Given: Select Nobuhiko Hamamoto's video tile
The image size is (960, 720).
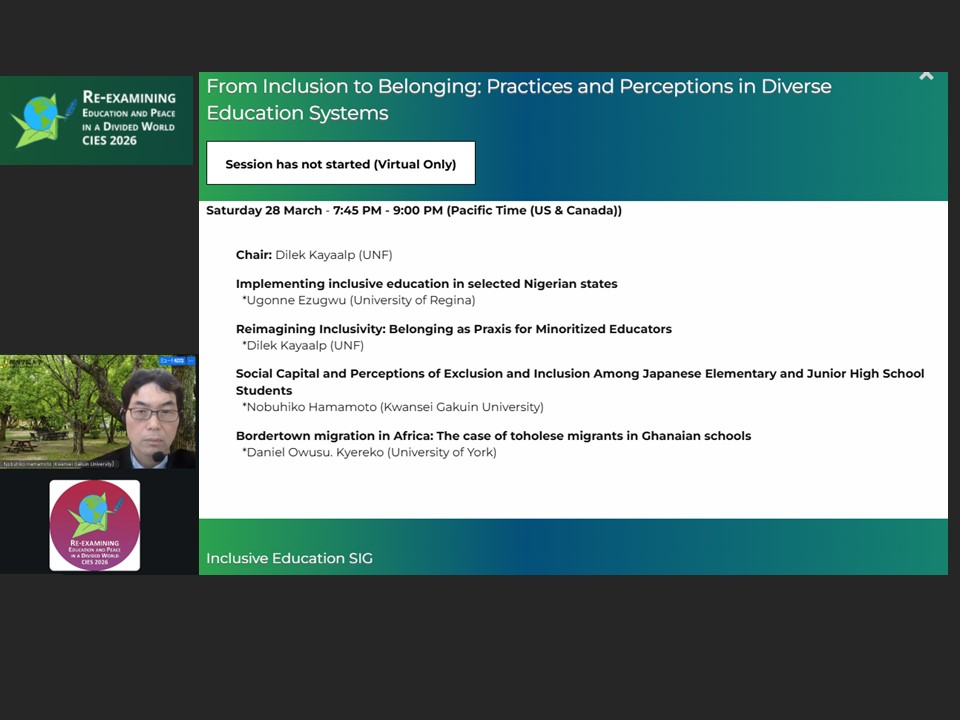Looking at the screenshot, I should point(97,410).
